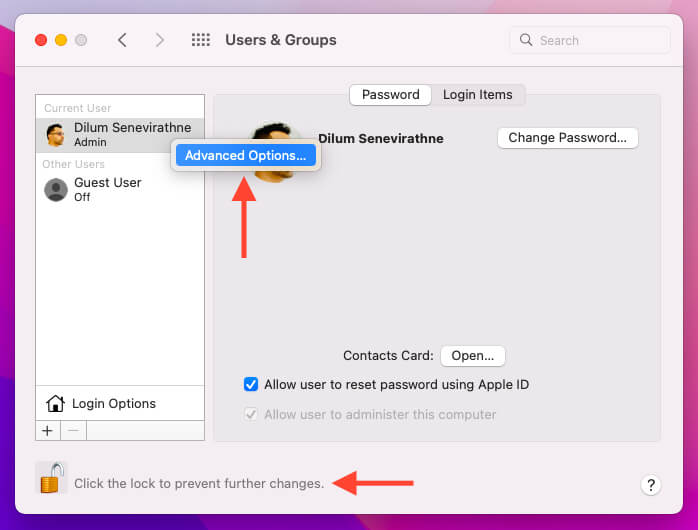
Task: Add a user with the plus button
Action: [48, 431]
